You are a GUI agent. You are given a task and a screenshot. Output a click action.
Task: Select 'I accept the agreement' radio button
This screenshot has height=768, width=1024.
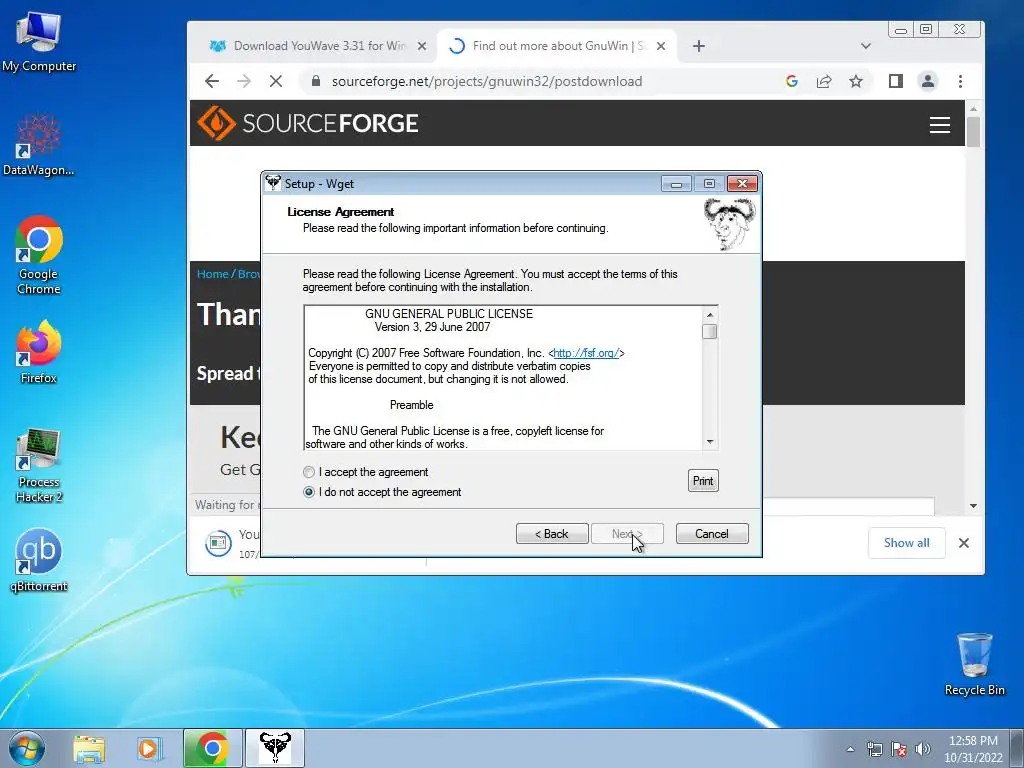coord(309,472)
